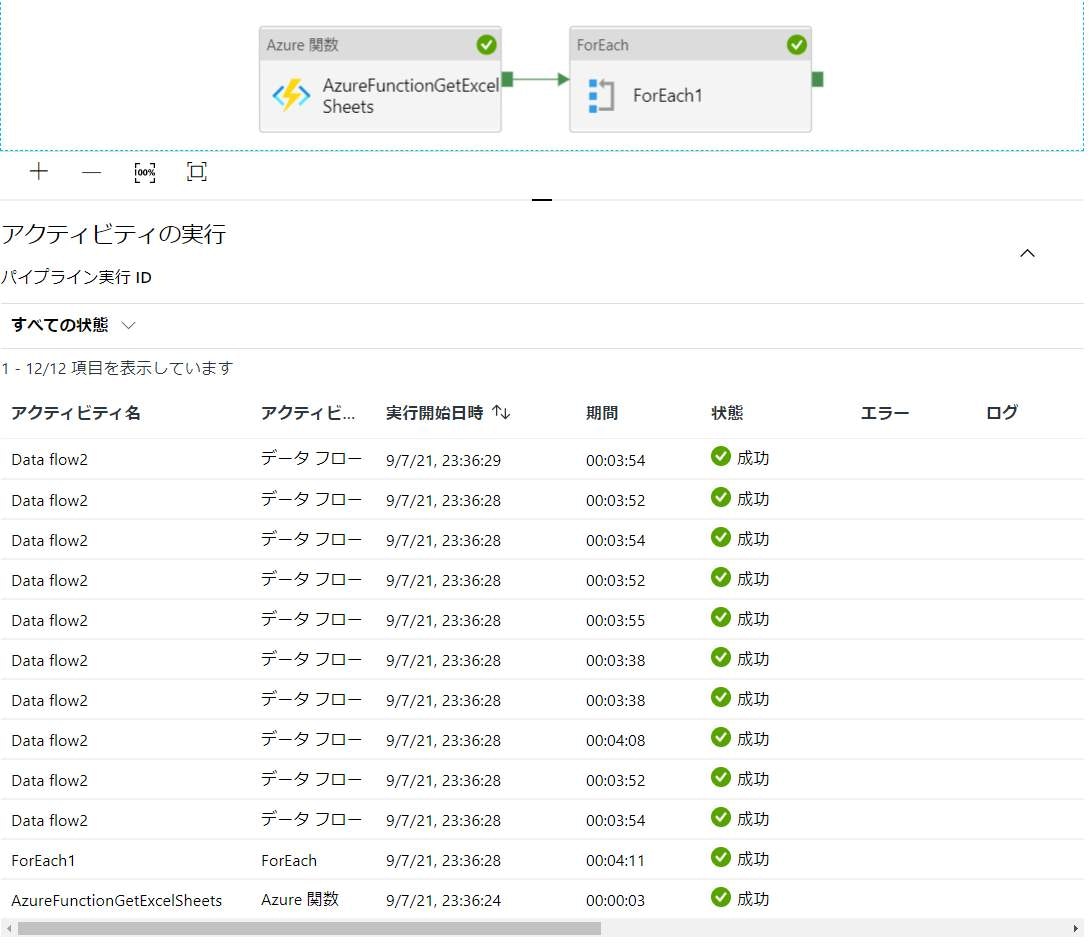This screenshot has height=943, width=1090.
Task: Sort by 実行開始日時 using arrows icon
Action: tap(501, 413)
